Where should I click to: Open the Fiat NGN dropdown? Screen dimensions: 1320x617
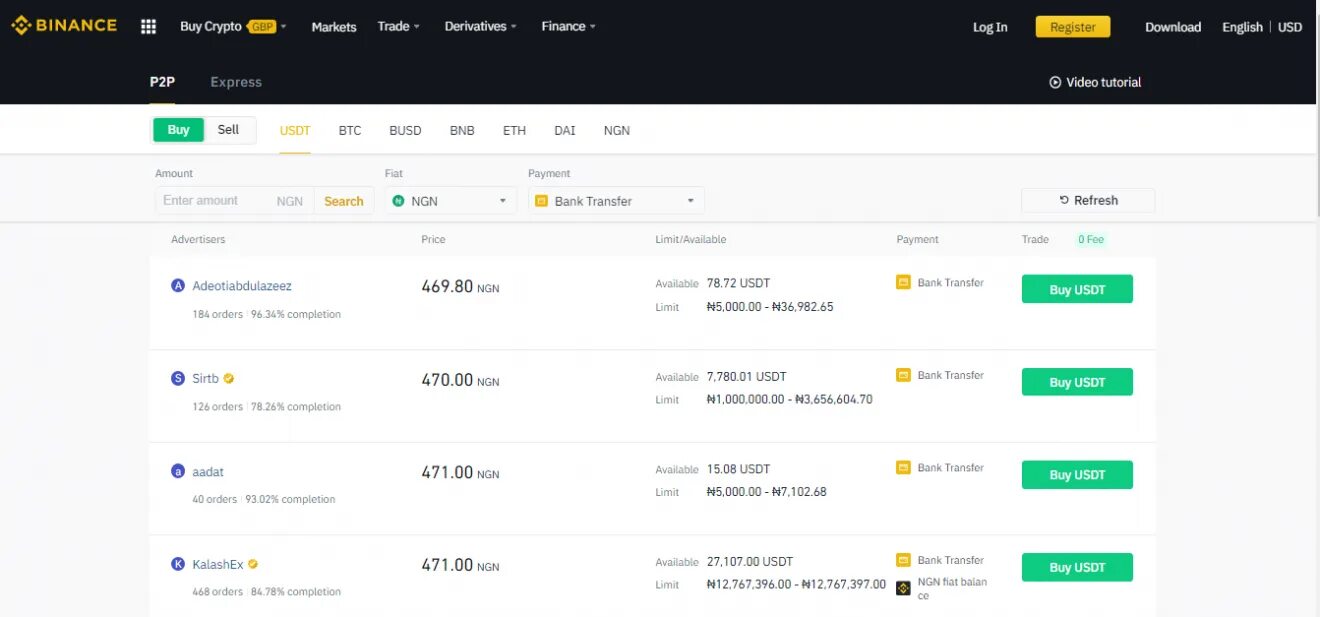(x=450, y=201)
